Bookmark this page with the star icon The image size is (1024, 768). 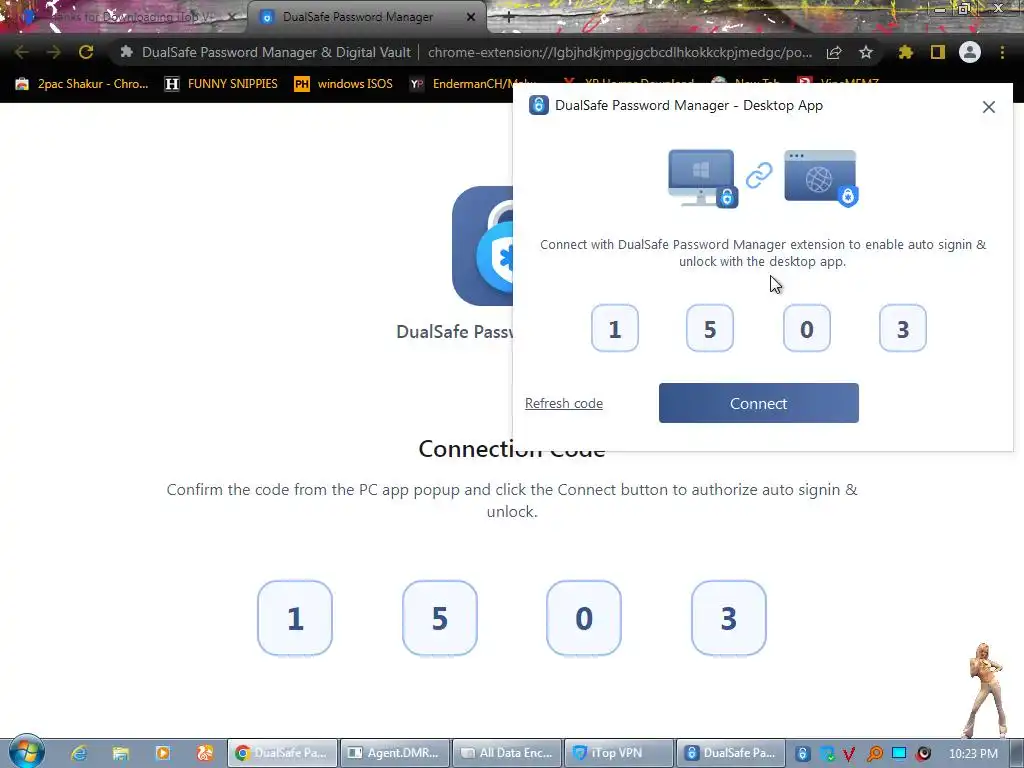[x=866, y=52]
